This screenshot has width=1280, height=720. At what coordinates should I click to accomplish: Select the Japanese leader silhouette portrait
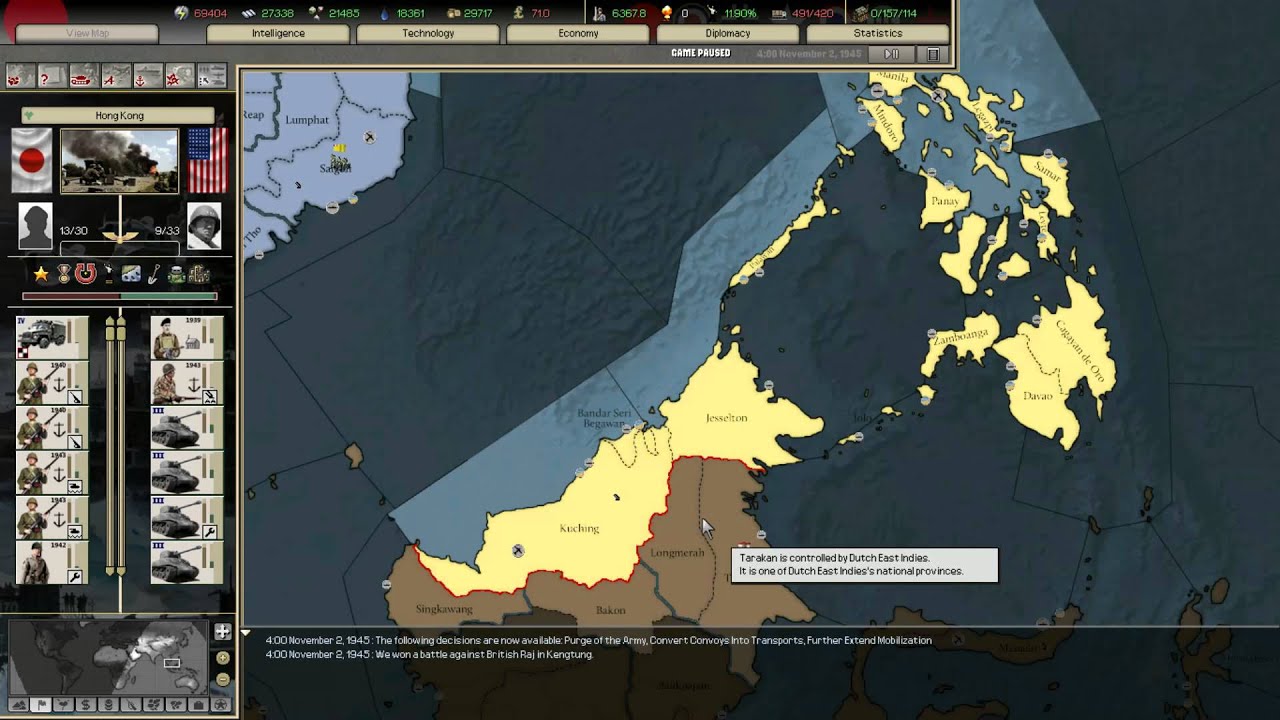point(35,226)
